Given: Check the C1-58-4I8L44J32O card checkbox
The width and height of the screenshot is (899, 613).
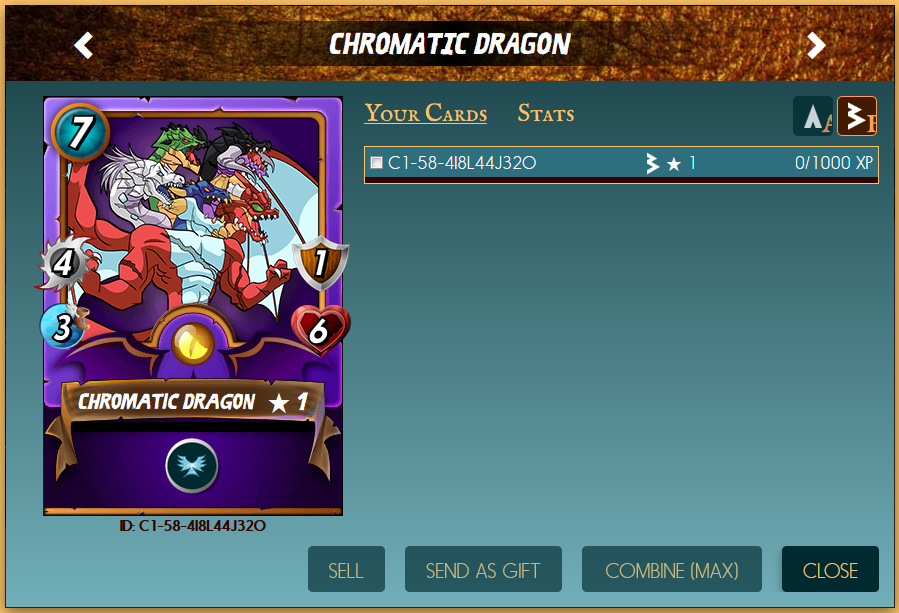Looking at the screenshot, I should point(376,163).
